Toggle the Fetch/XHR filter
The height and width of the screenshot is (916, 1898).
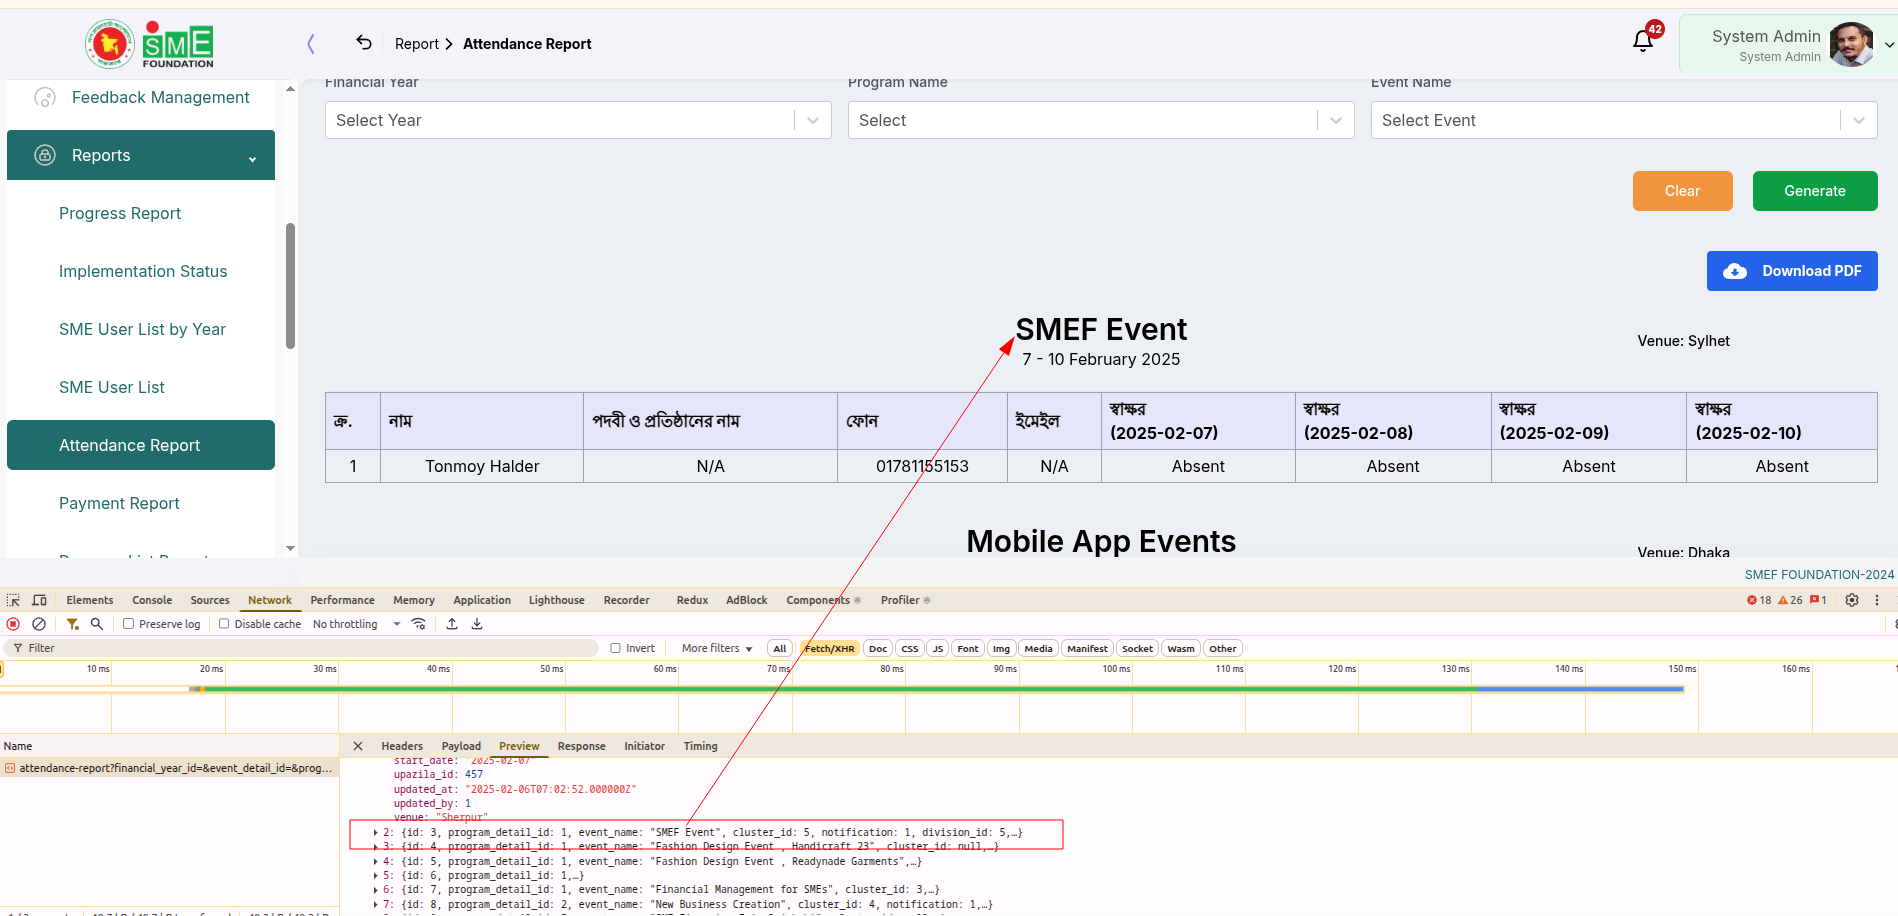[829, 648]
